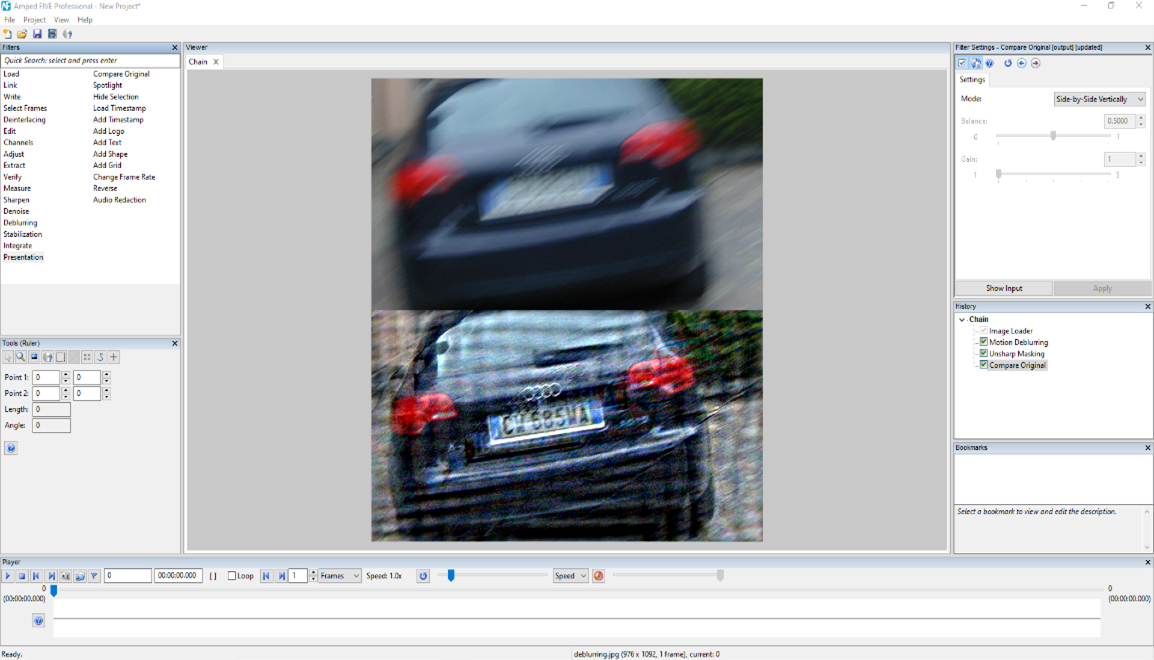Select the rectangular selection tool
This screenshot has height=660, width=1154.
[60, 357]
